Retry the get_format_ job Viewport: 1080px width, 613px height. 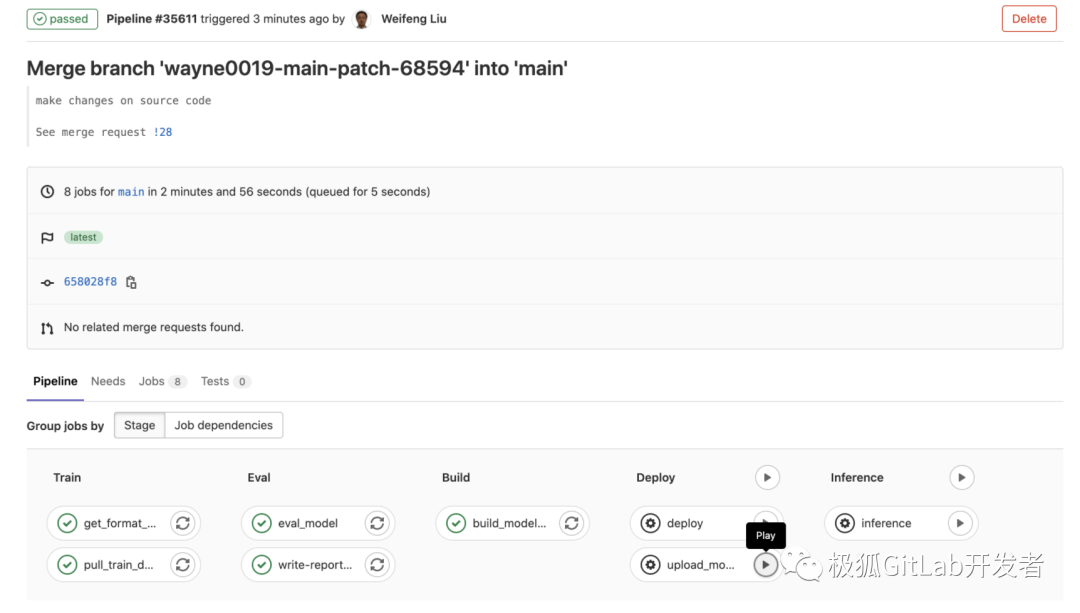click(x=183, y=523)
